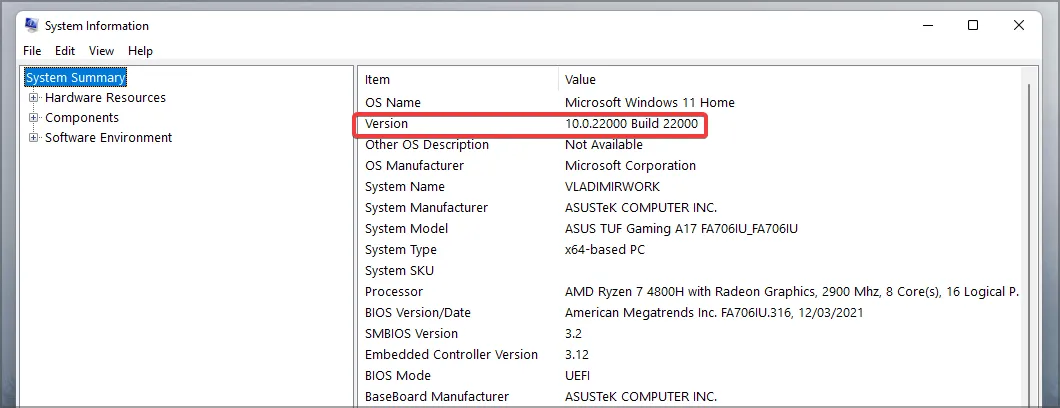Image resolution: width=1060 pixels, height=408 pixels.
Task: Click the System Information app icon in title bar
Action: [x=30, y=26]
